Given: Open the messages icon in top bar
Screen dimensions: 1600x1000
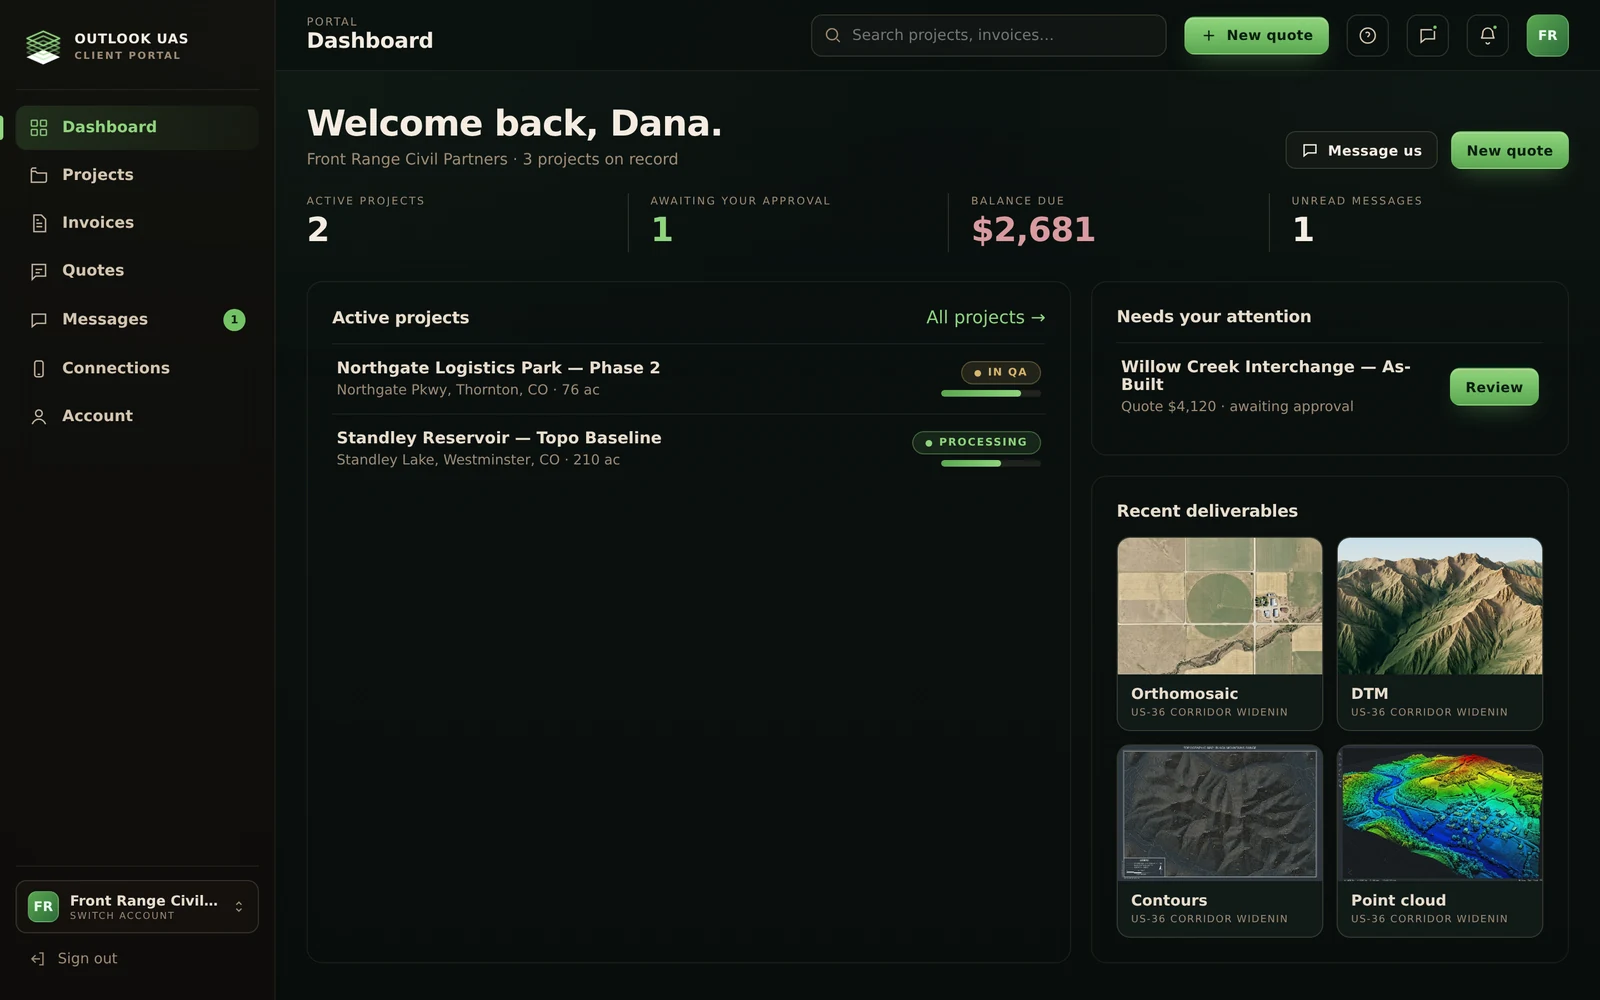Looking at the screenshot, I should tap(1427, 36).
